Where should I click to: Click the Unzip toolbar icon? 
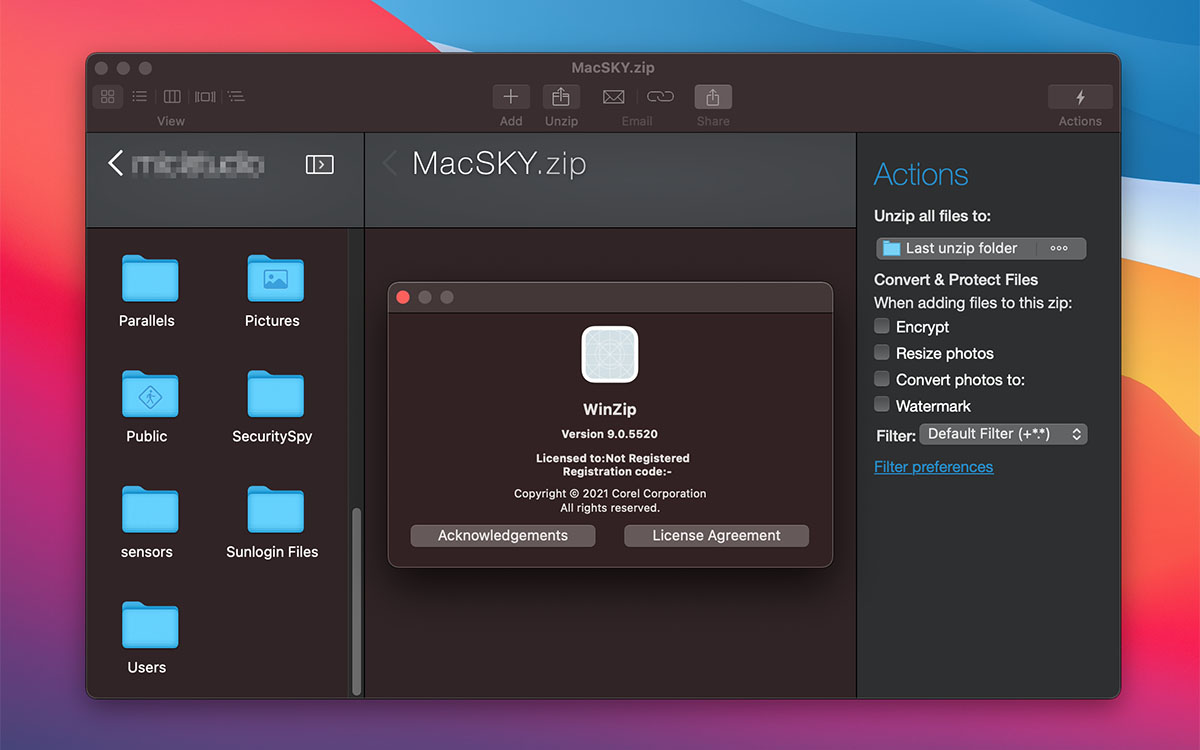coord(561,97)
